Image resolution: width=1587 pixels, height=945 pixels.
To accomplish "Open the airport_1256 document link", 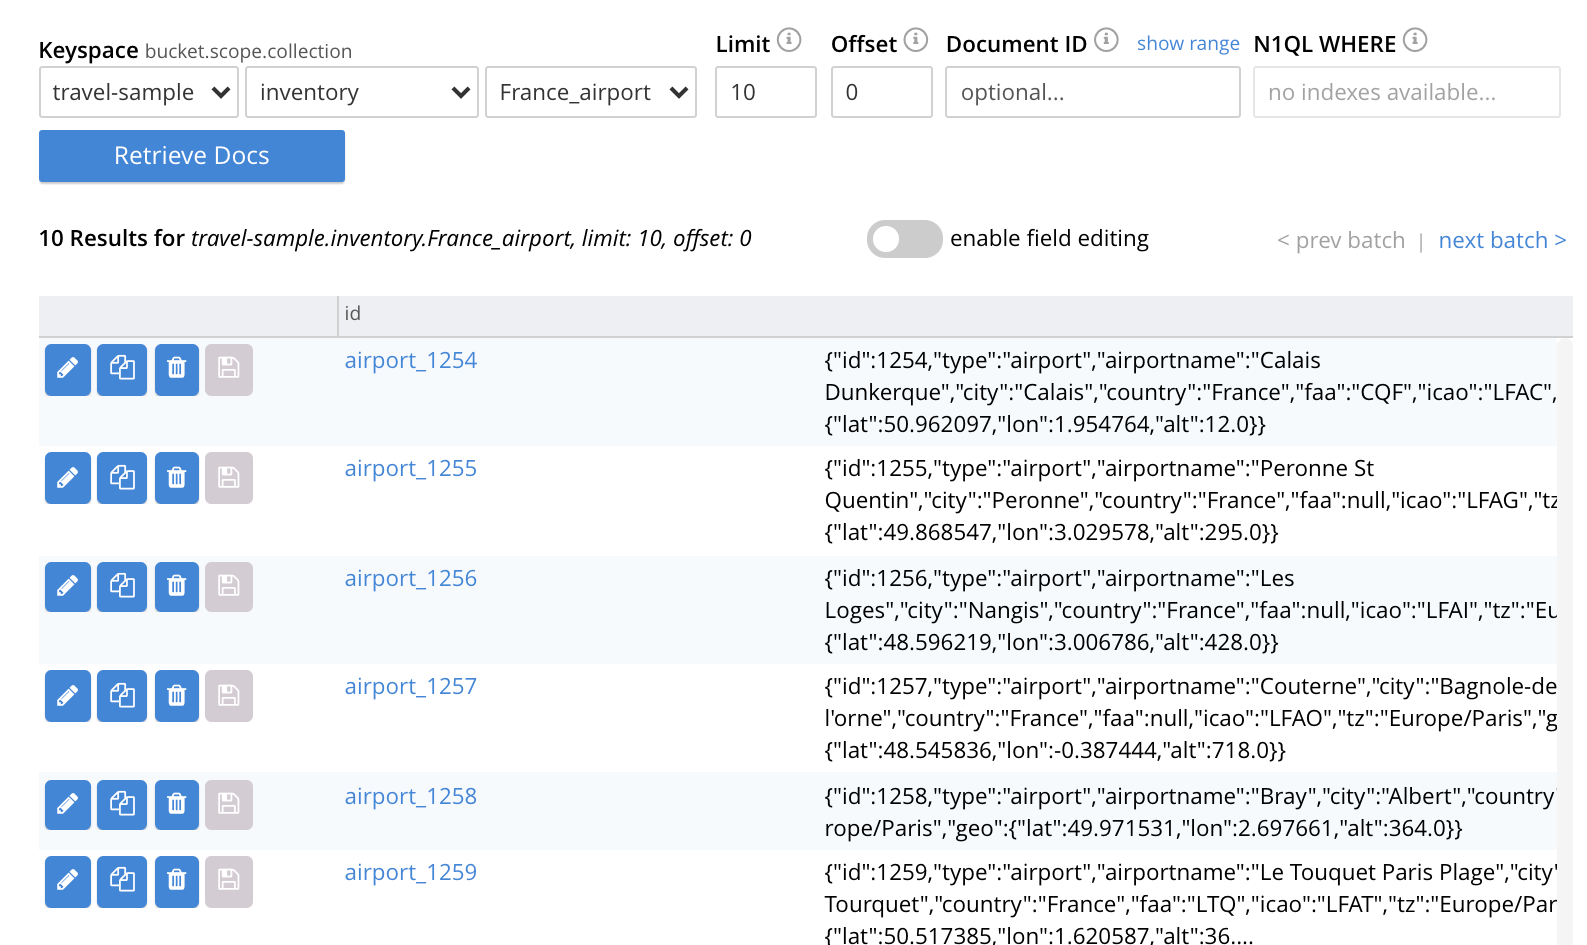I will (410, 579).
